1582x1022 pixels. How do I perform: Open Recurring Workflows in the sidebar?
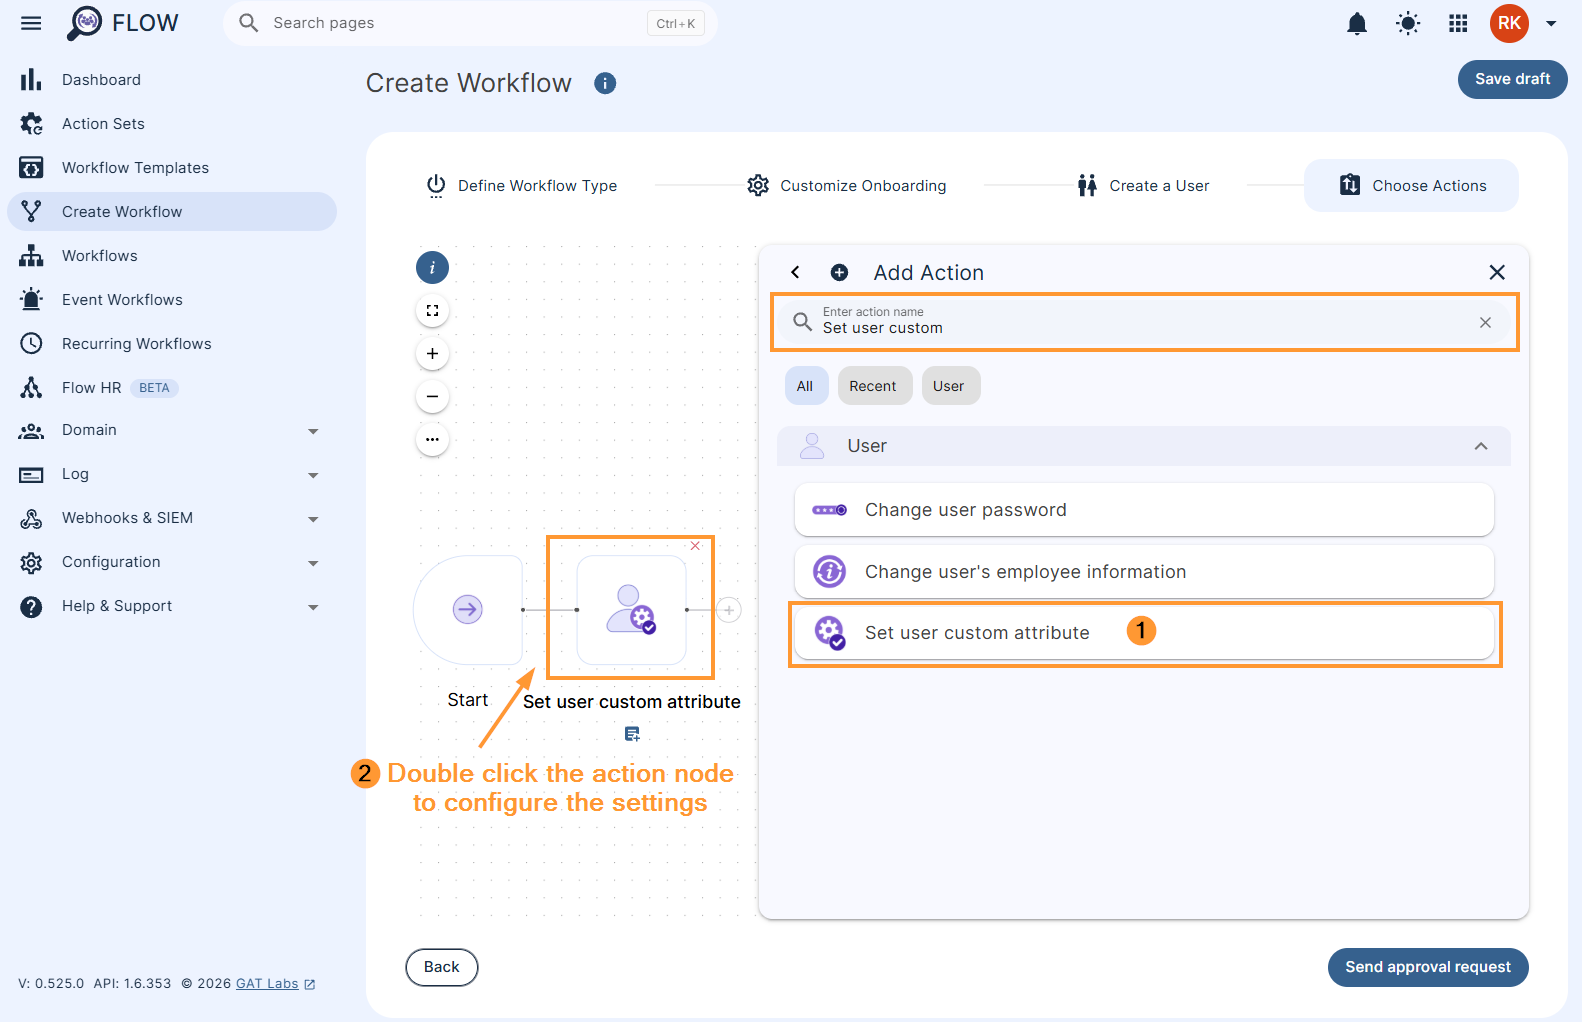coord(172,344)
